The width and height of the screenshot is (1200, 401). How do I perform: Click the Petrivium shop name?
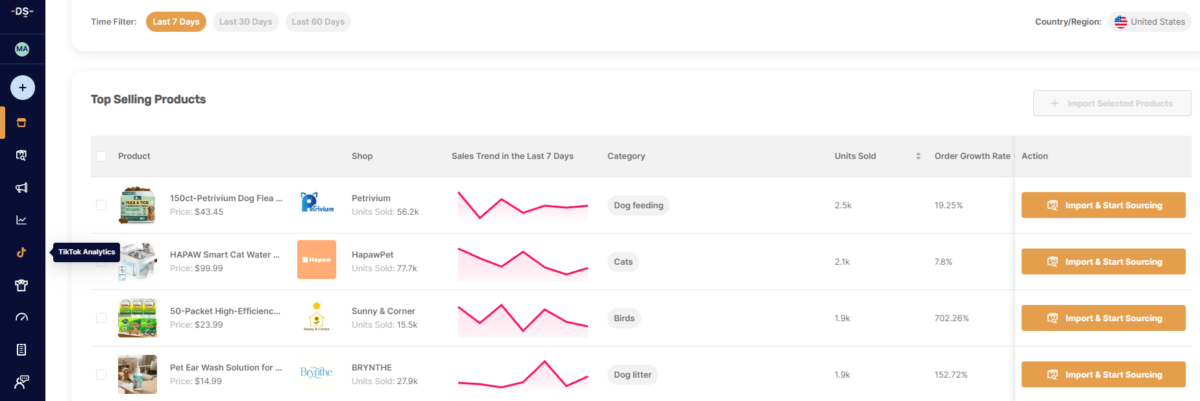(x=371, y=198)
